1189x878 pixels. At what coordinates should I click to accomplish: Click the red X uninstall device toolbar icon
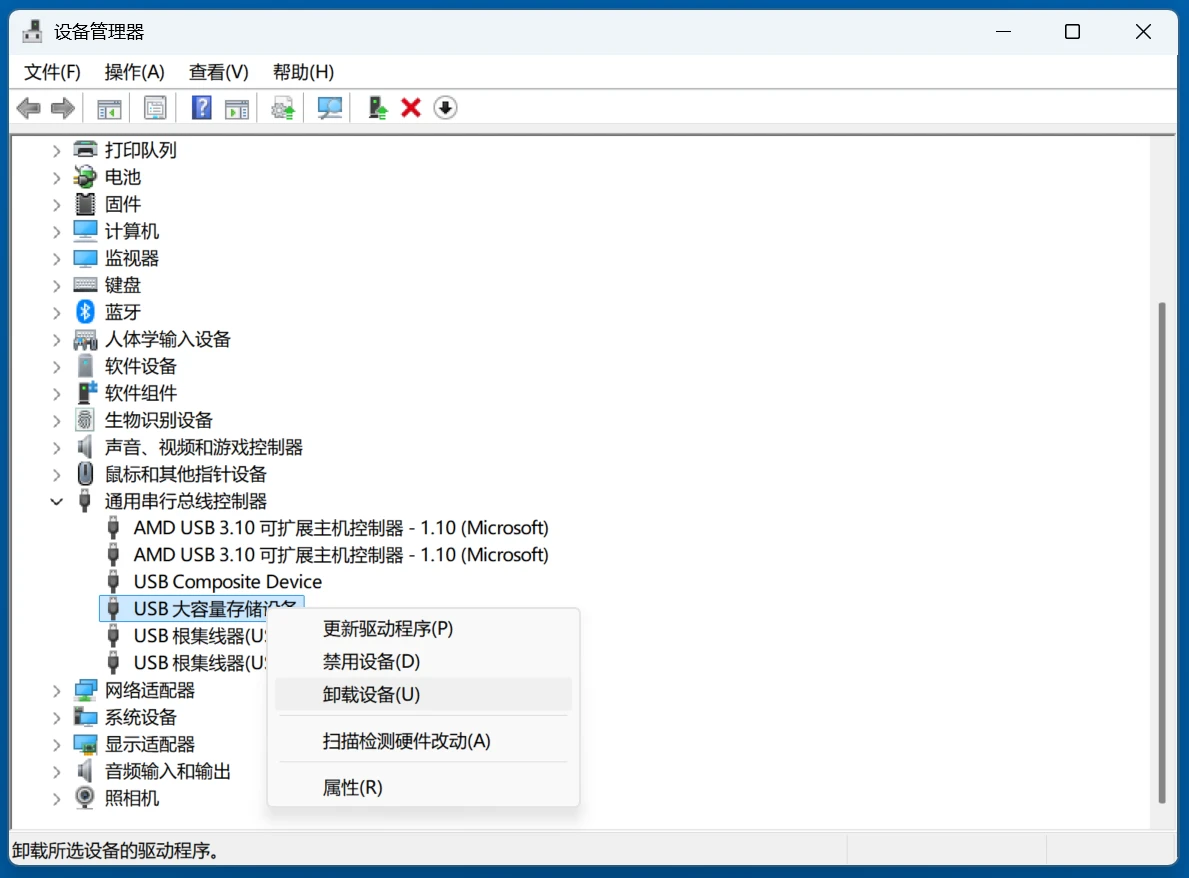click(x=410, y=108)
